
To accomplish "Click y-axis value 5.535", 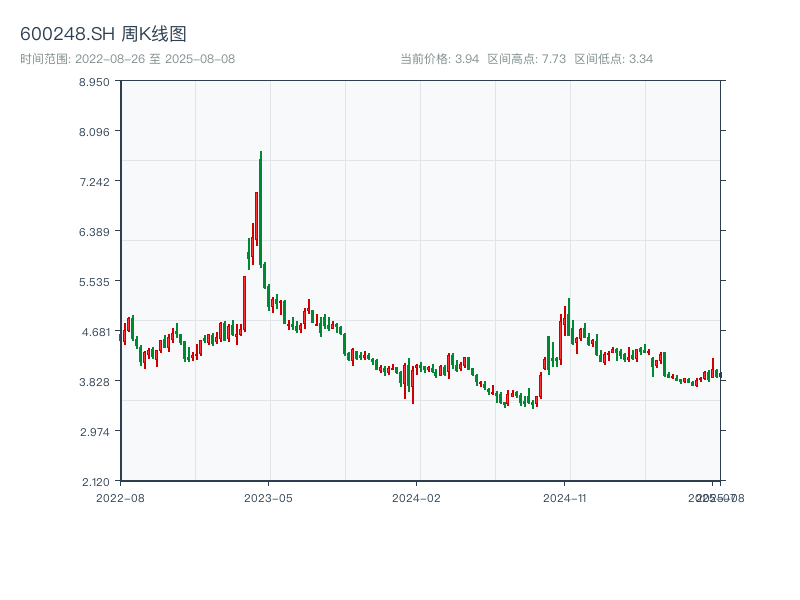I will 94,282.
